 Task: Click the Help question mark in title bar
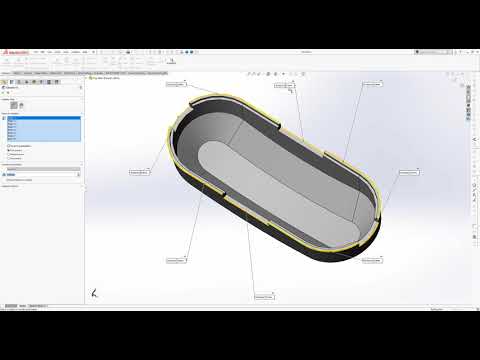pyautogui.click(x=460, y=52)
